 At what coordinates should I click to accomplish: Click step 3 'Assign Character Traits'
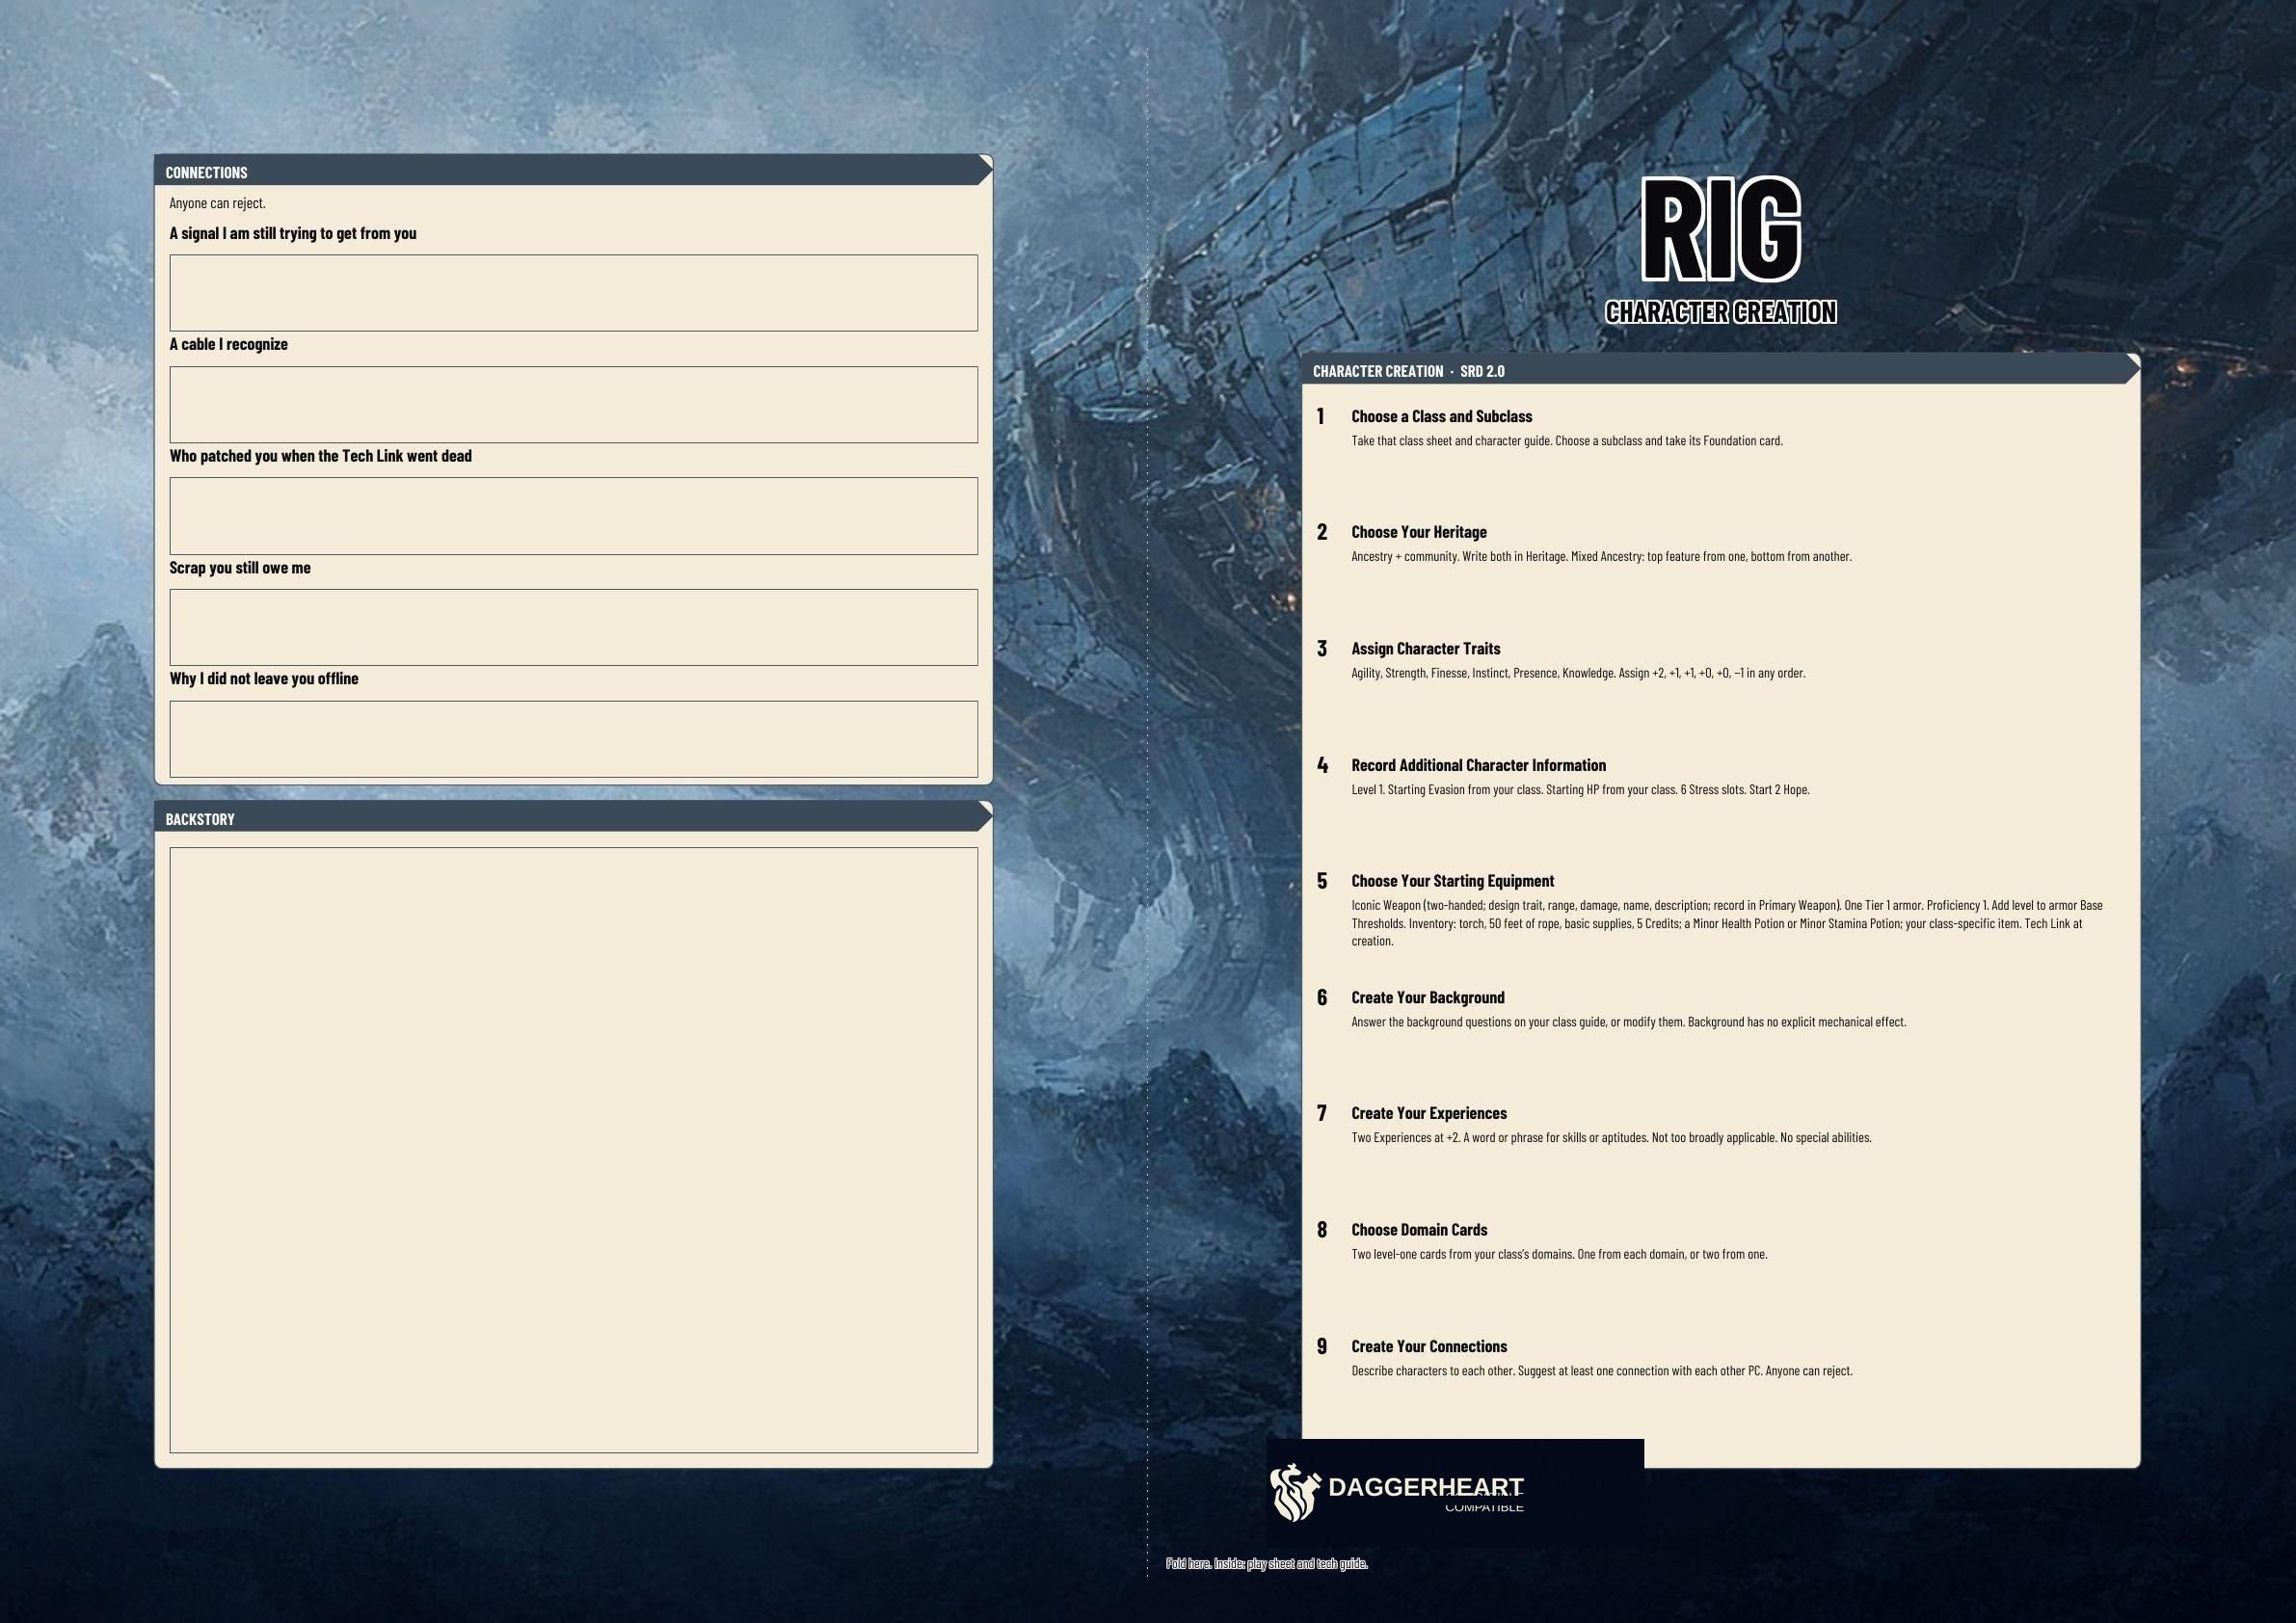tap(1425, 648)
